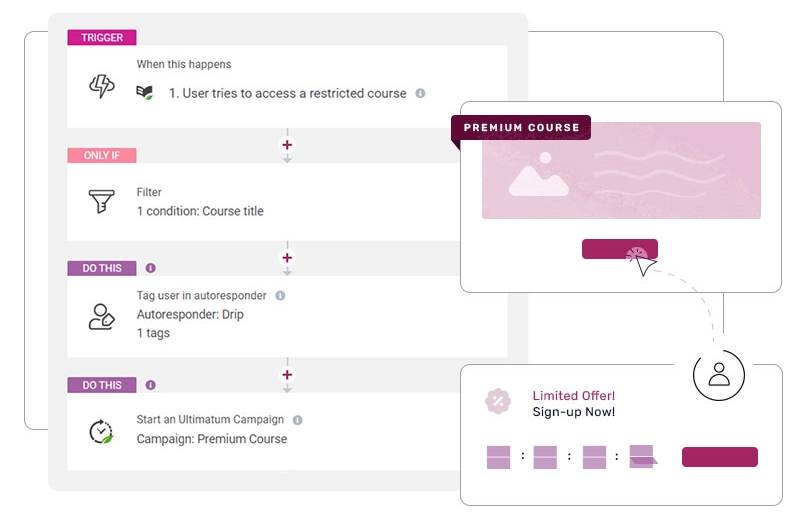The height and width of the screenshot is (523, 803).
Task: Click info icon beside Start an Ultimatum Campaign
Action: click(x=298, y=420)
